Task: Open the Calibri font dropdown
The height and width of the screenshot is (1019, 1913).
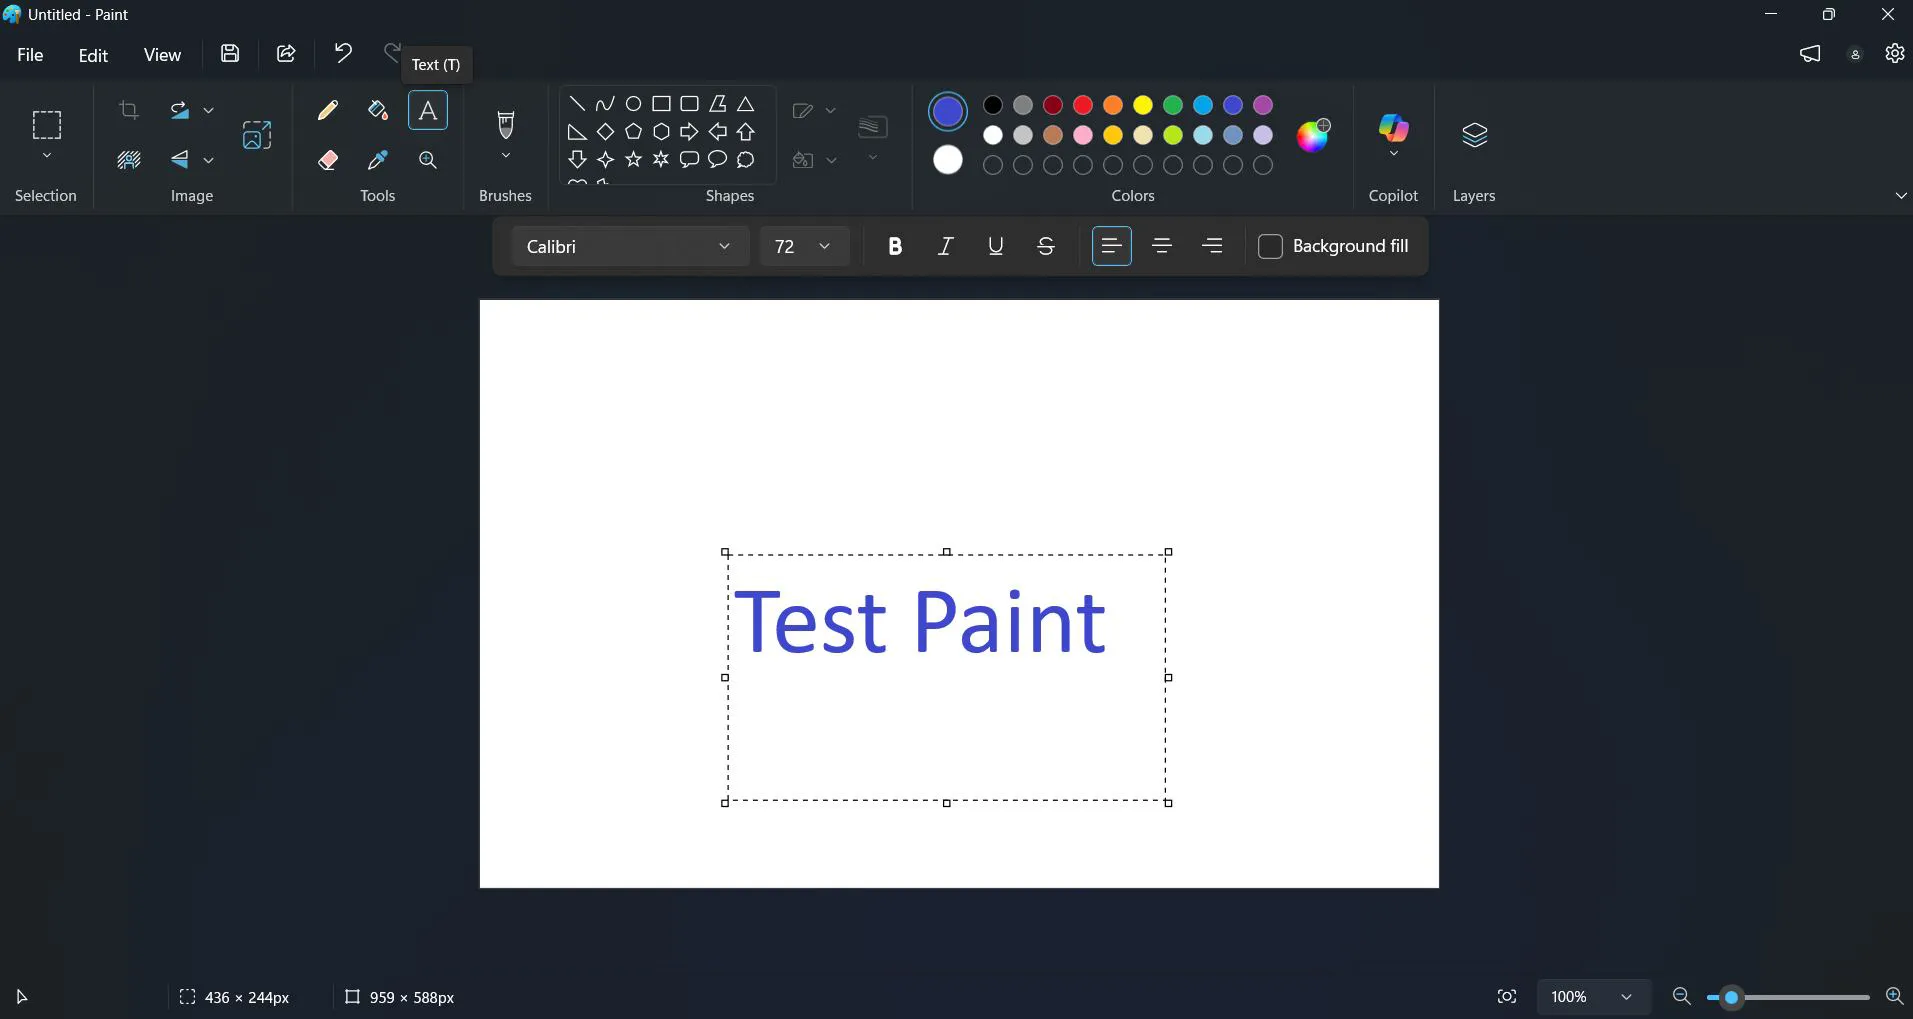Action: 628,246
